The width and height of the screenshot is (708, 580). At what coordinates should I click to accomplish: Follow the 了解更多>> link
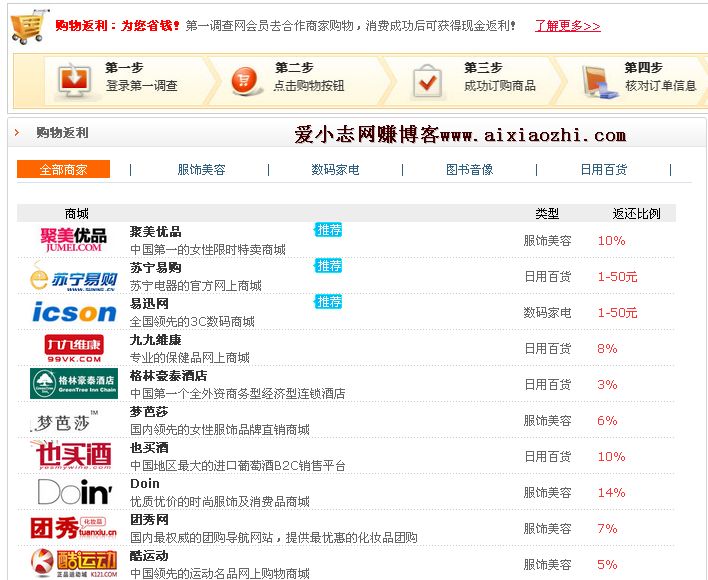[x=568, y=26]
